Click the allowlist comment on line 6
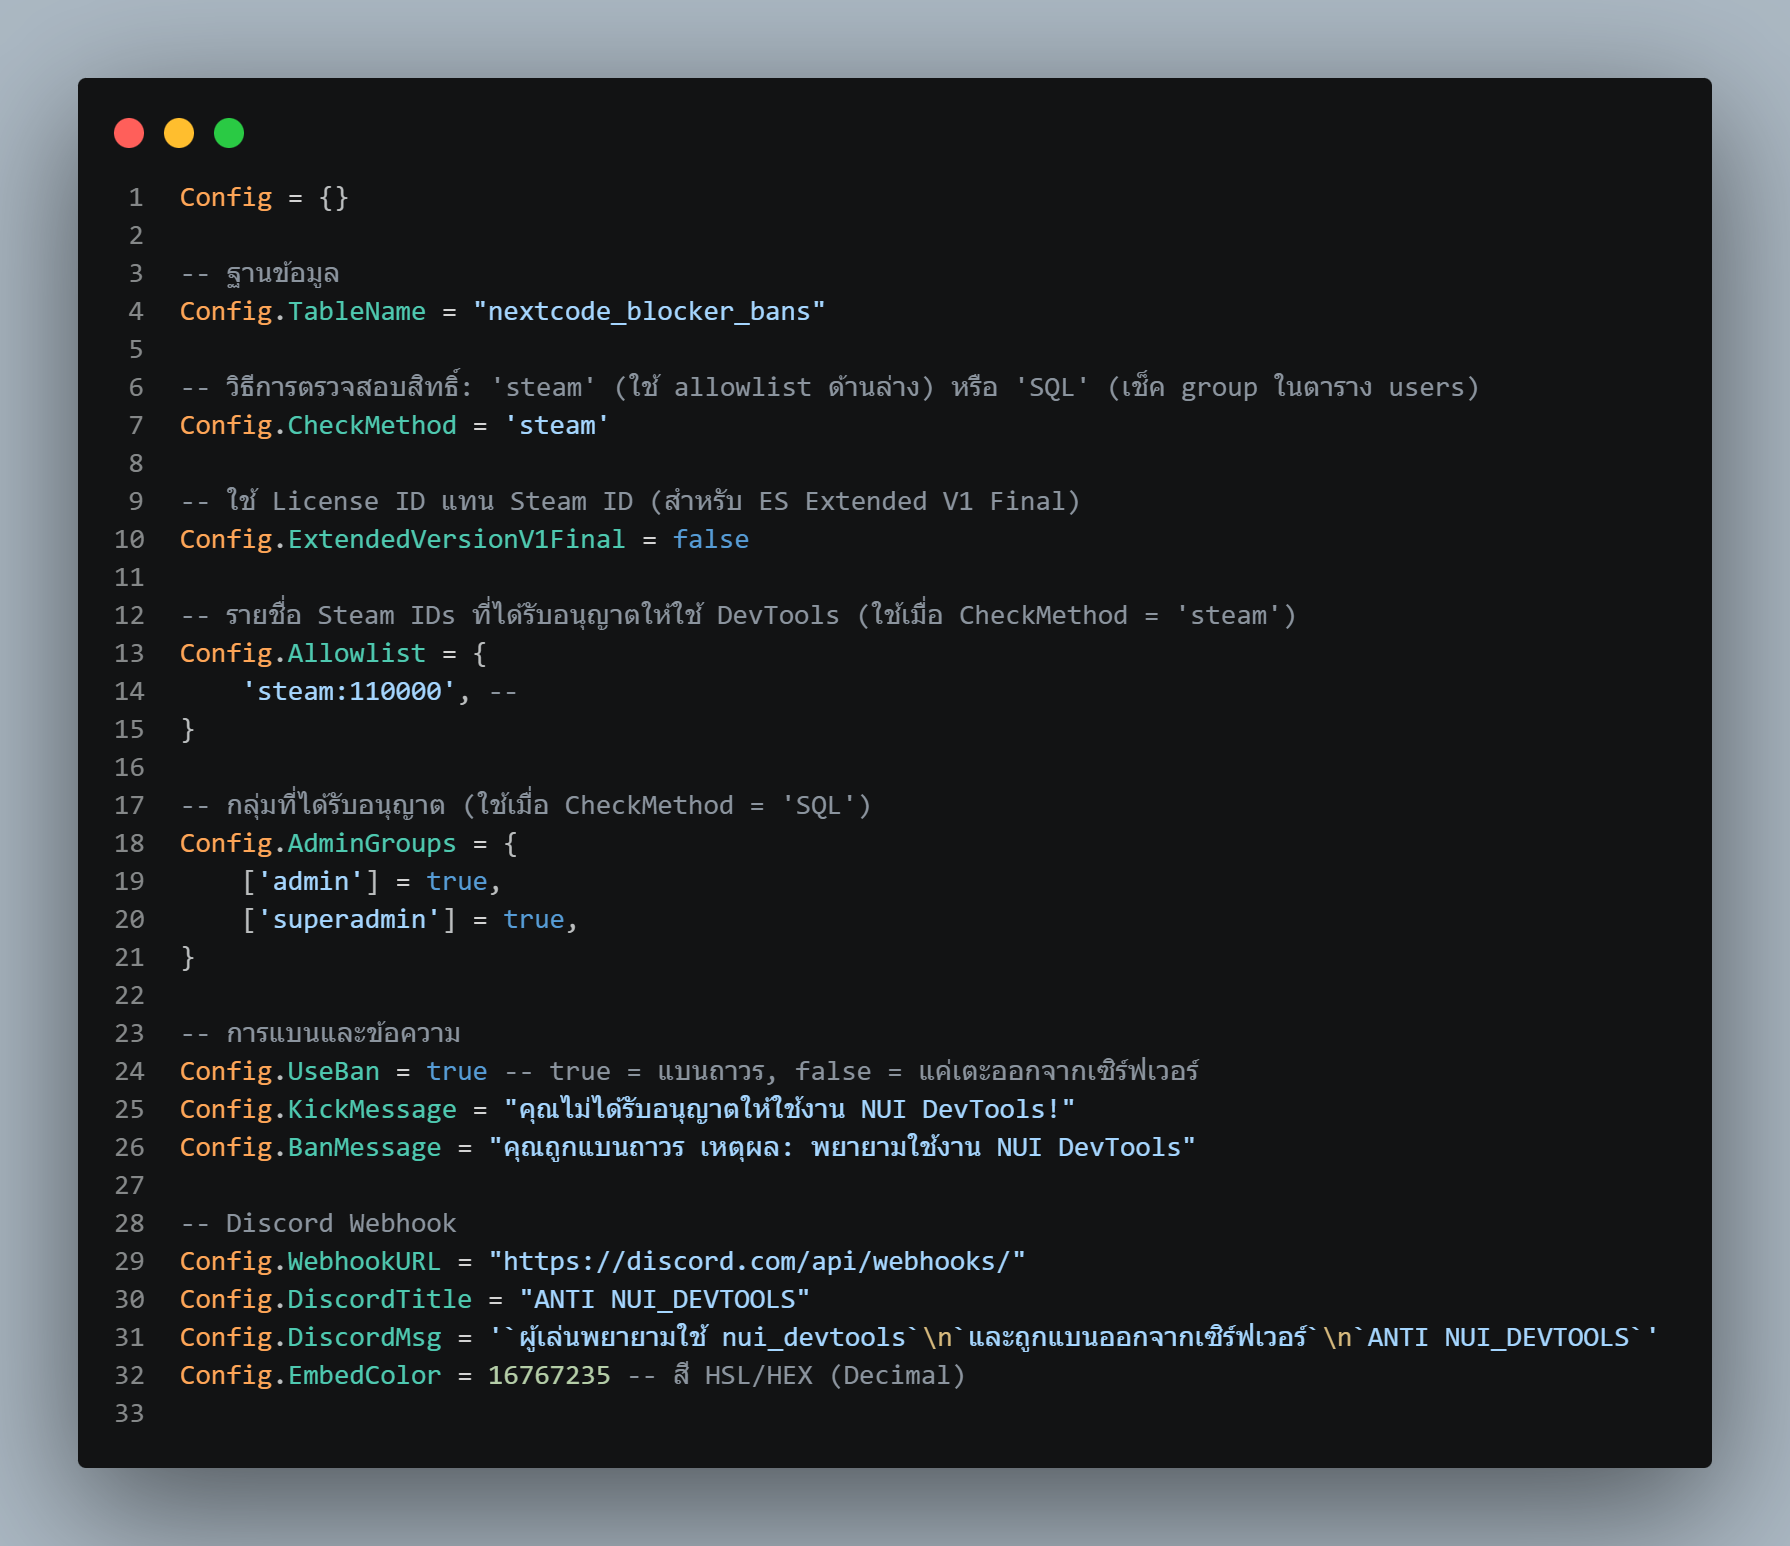The image size is (1790, 1546). pyautogui.click(x=829, y=387)
